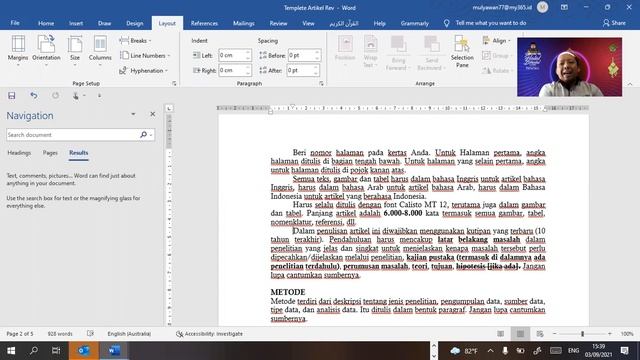
Task: Click the Rotate objects button
Action: (496, 71)
